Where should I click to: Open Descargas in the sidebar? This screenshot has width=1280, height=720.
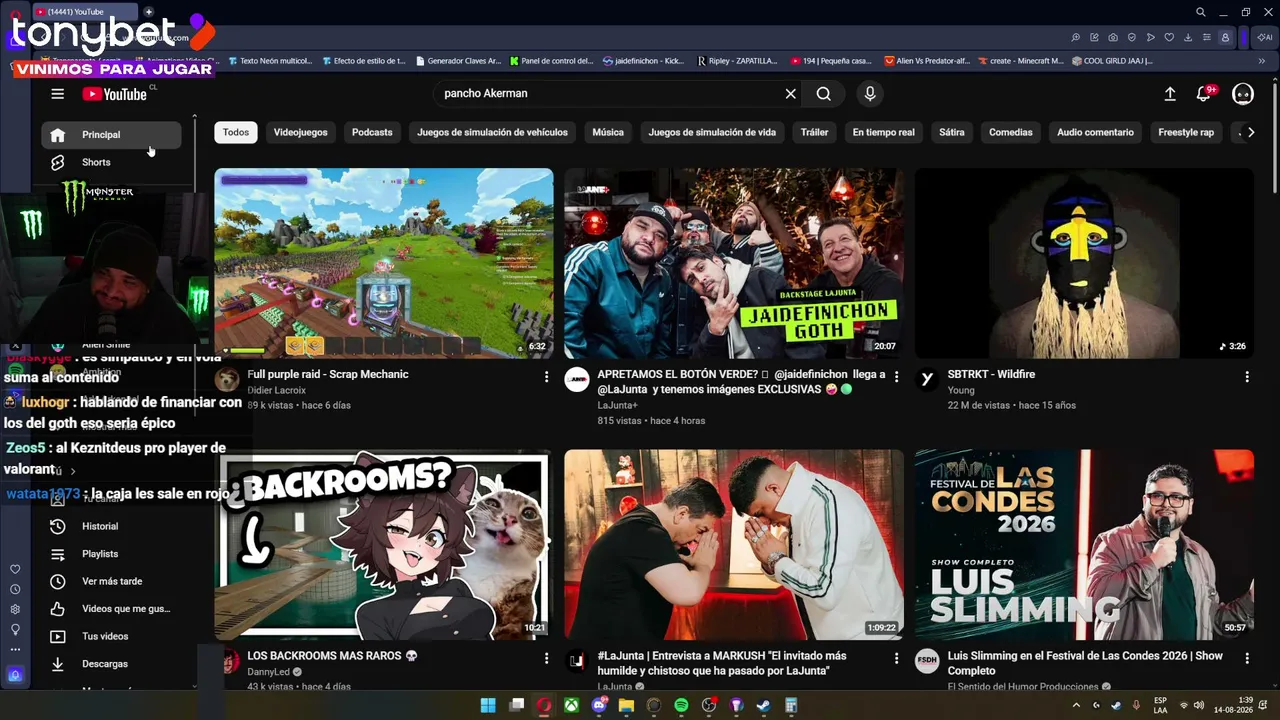111,664
